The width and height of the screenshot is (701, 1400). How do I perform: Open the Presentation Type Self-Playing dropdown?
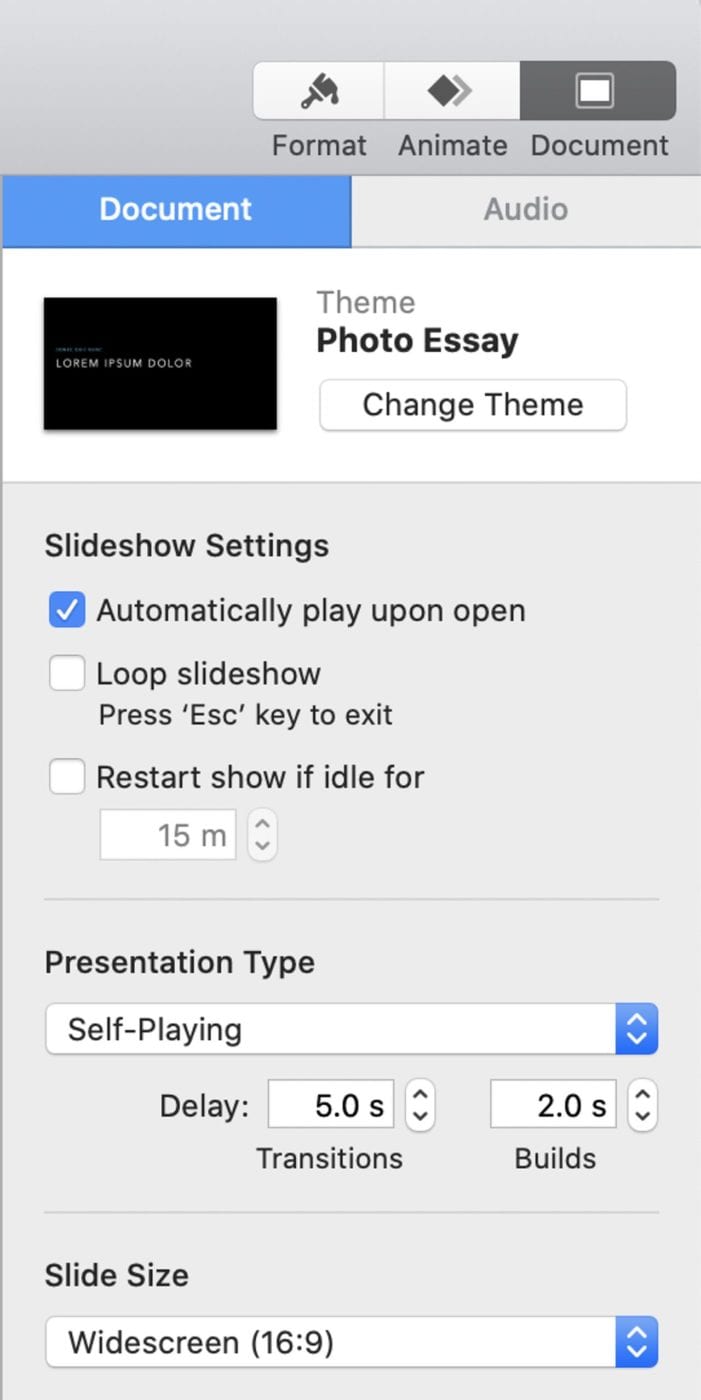pyautogui.click(x=351, y=1029)
